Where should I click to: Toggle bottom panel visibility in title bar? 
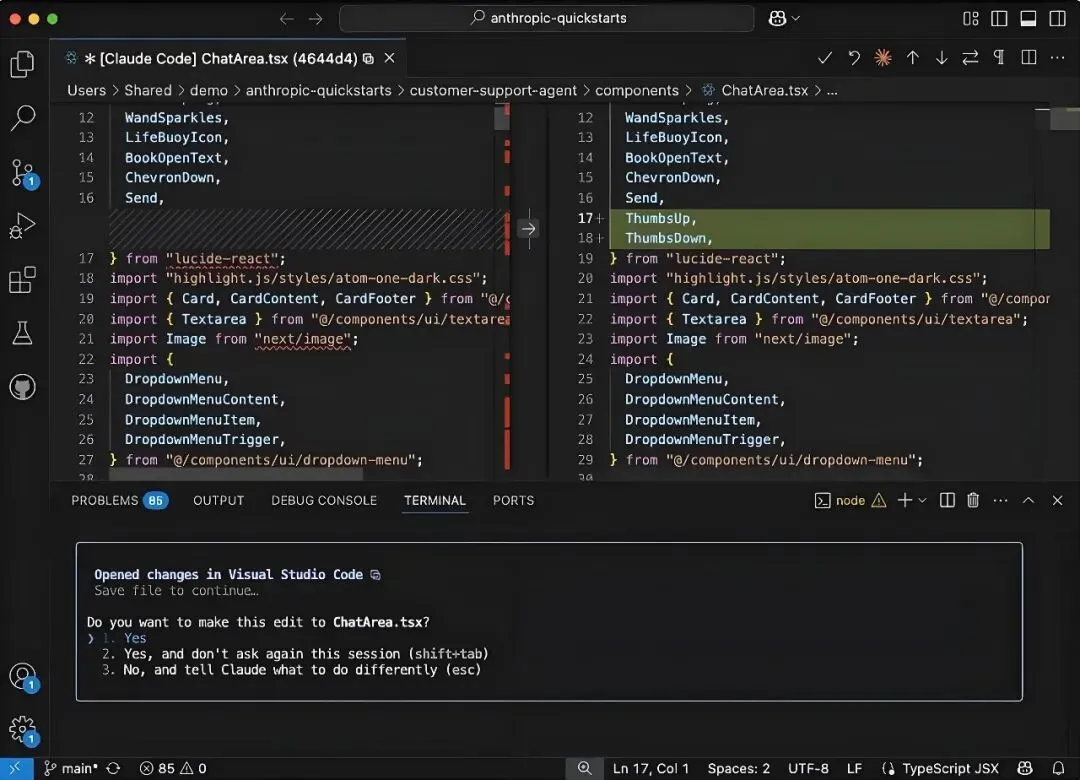(1028, 19)
